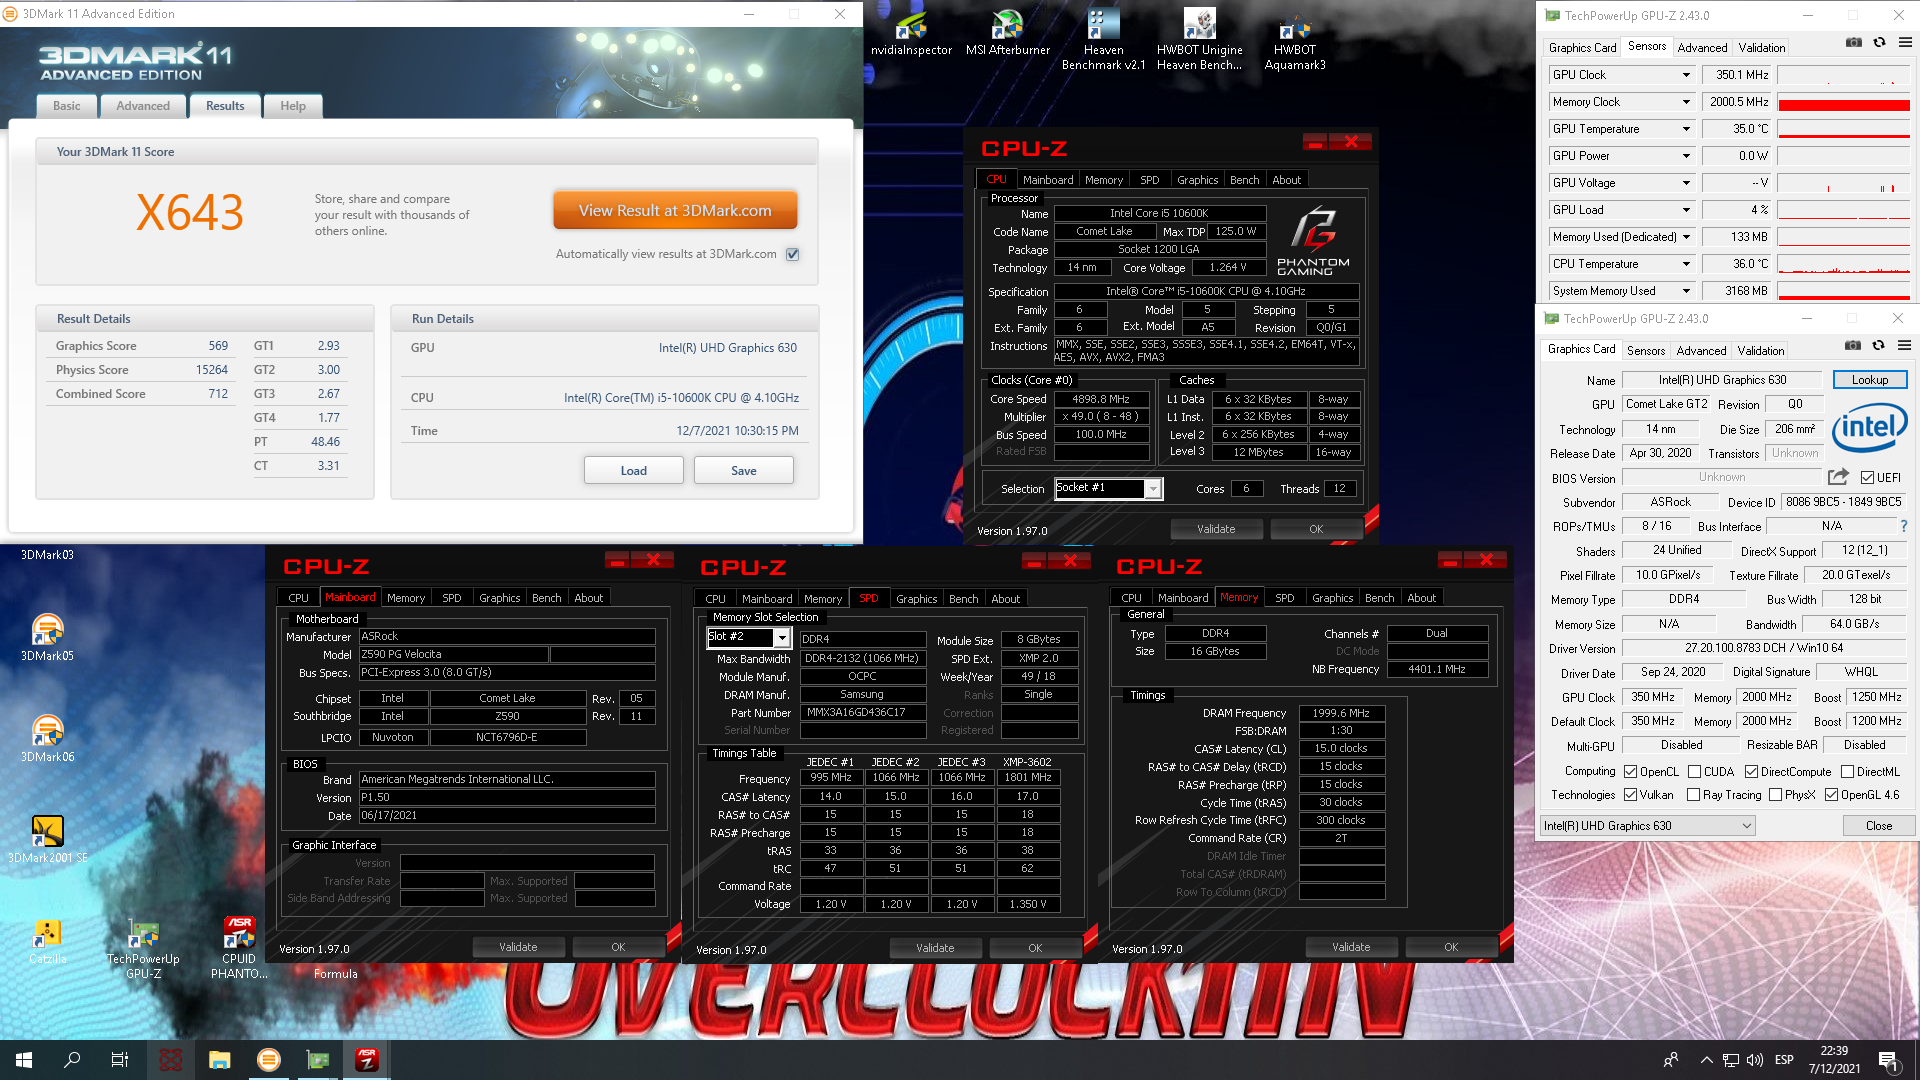Expand Memory Clock sensor dropdown
The image size is (1920, 1080).
pyautogui.click(x=1686, y=102)
